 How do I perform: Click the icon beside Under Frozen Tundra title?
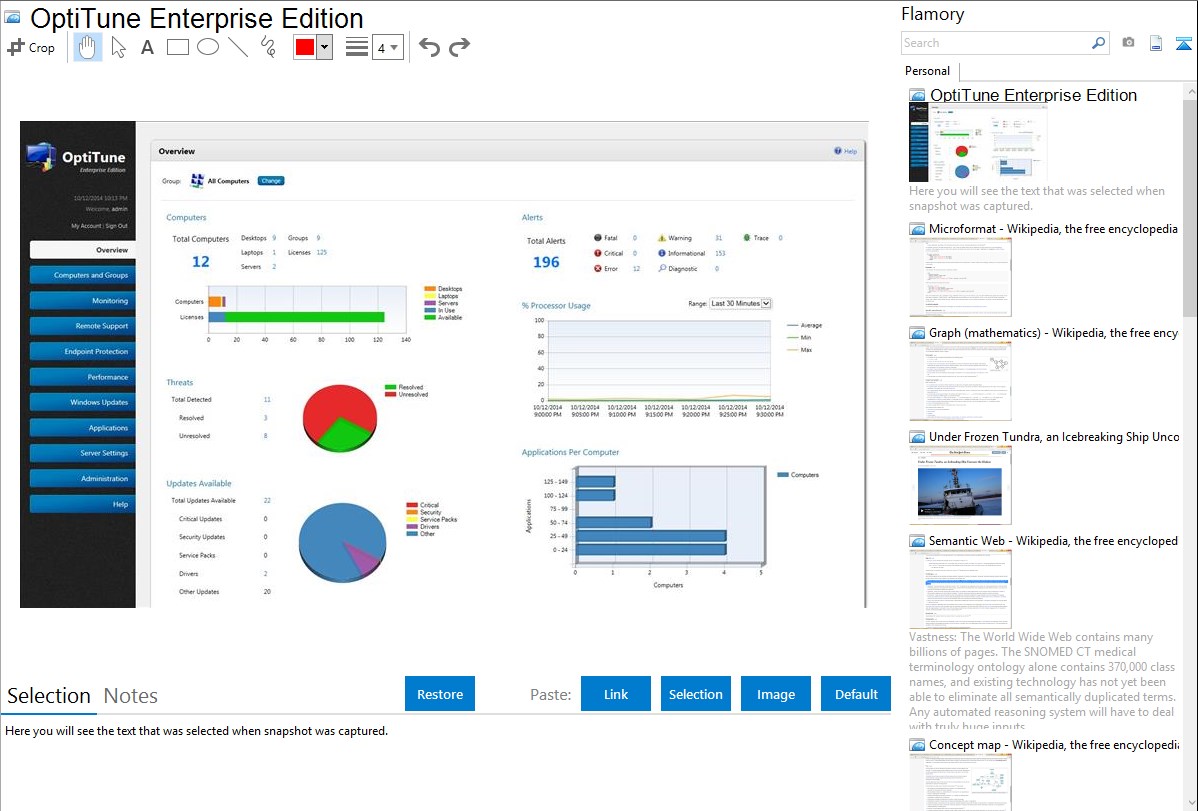click(917, 437)
